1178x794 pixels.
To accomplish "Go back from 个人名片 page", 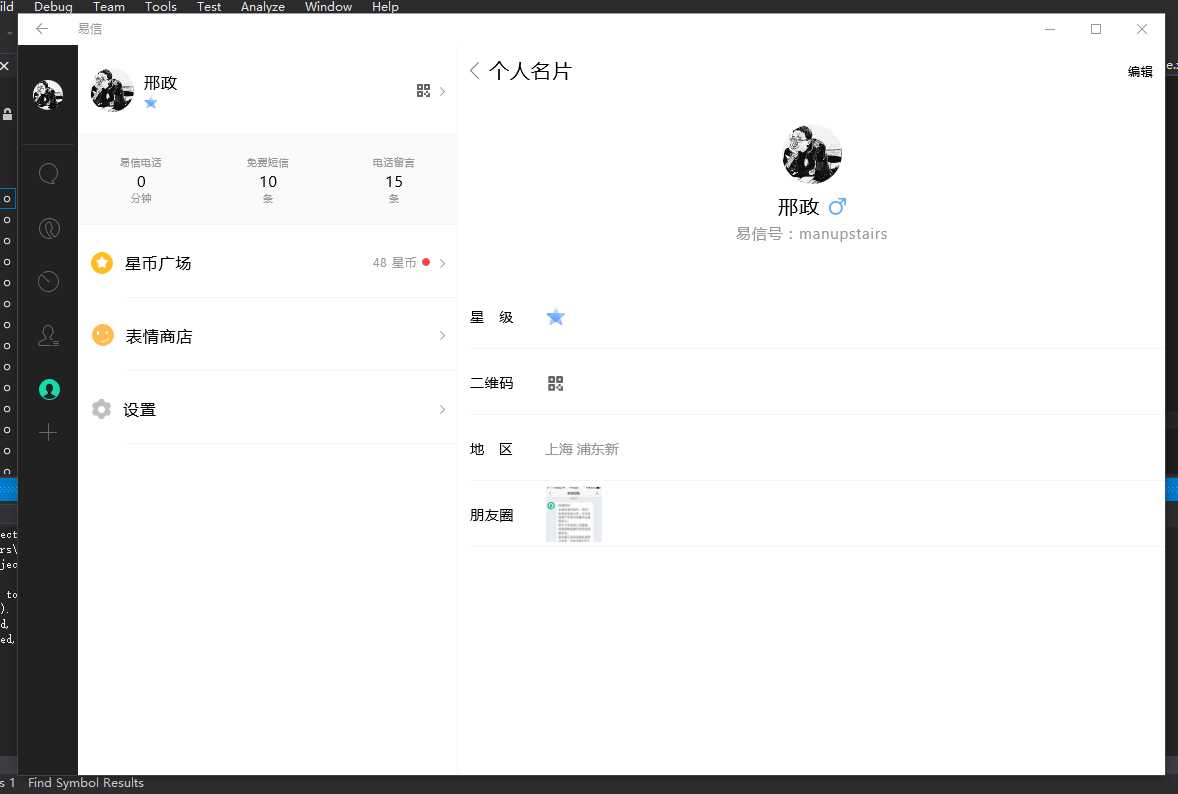I will tap(475, 71).
